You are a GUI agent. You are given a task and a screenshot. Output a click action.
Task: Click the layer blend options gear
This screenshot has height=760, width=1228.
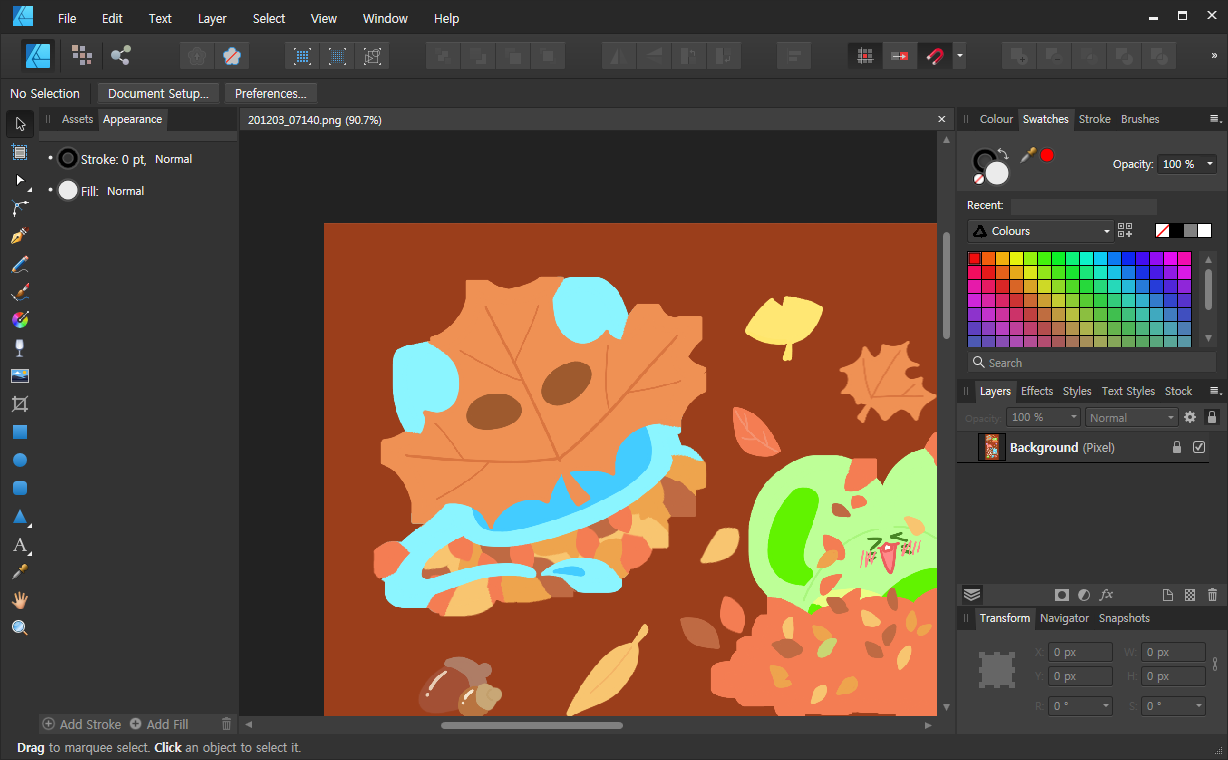(1190, 417)
